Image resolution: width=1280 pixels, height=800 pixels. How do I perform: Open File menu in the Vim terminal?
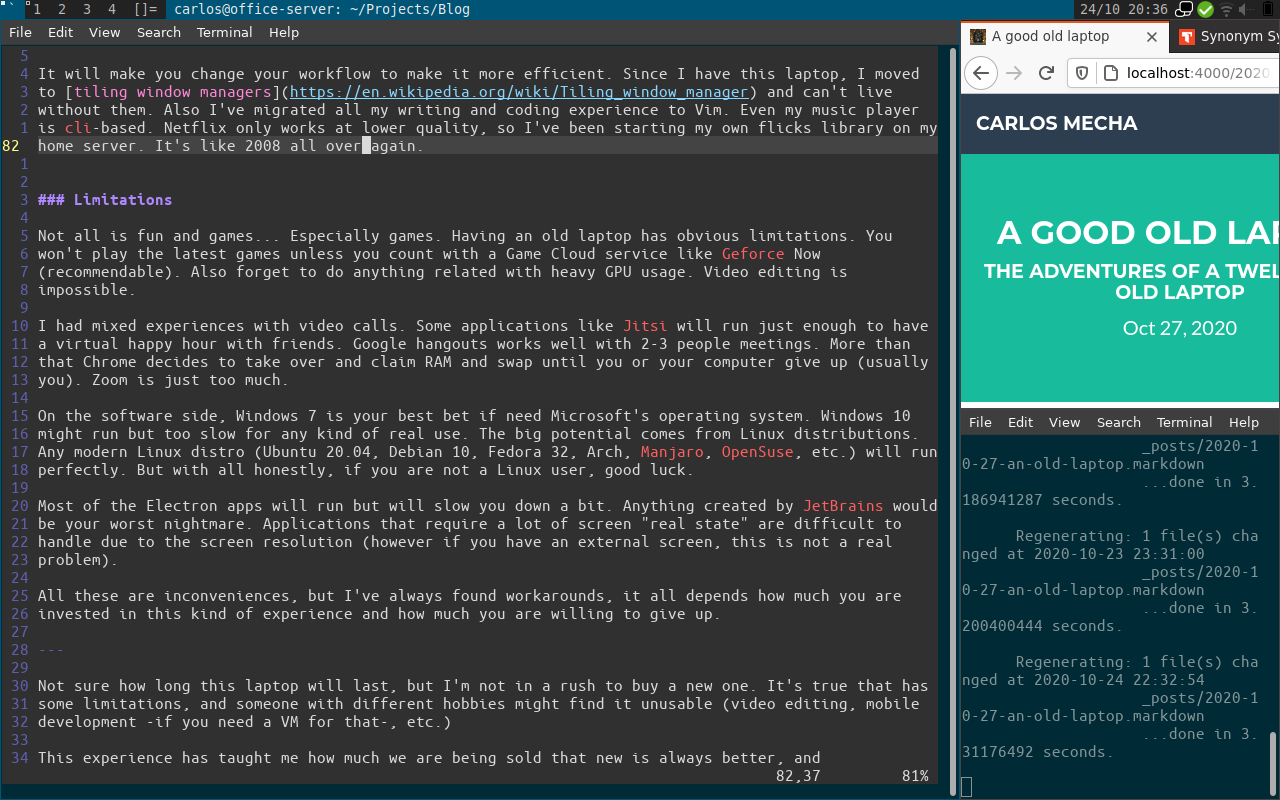tap(20, 32)
